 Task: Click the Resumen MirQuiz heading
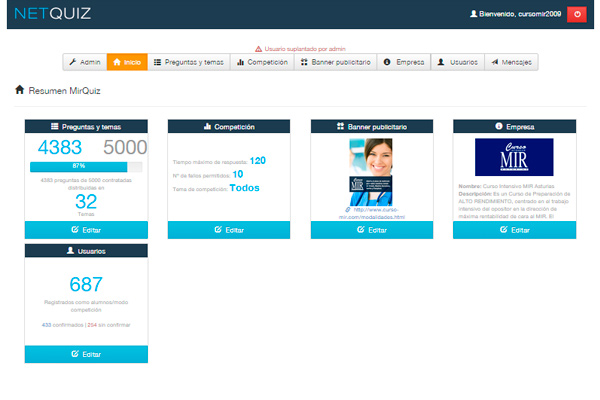[64, 91]
